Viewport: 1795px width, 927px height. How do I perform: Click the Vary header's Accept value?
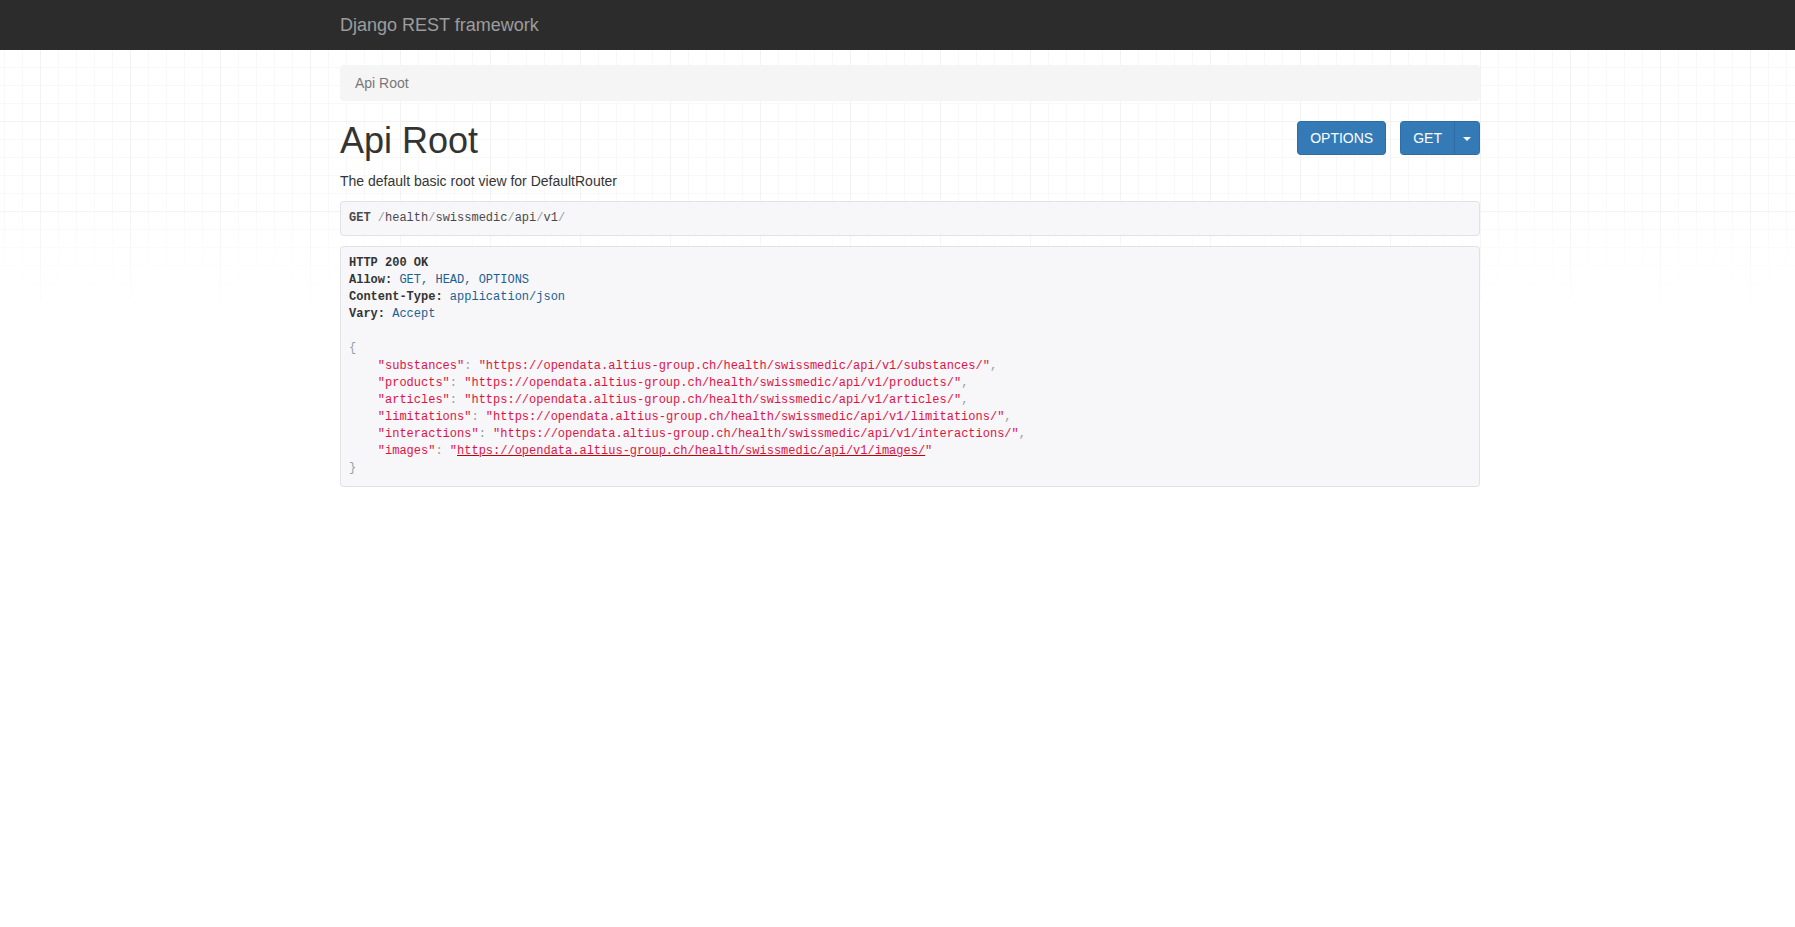[413, 313]
